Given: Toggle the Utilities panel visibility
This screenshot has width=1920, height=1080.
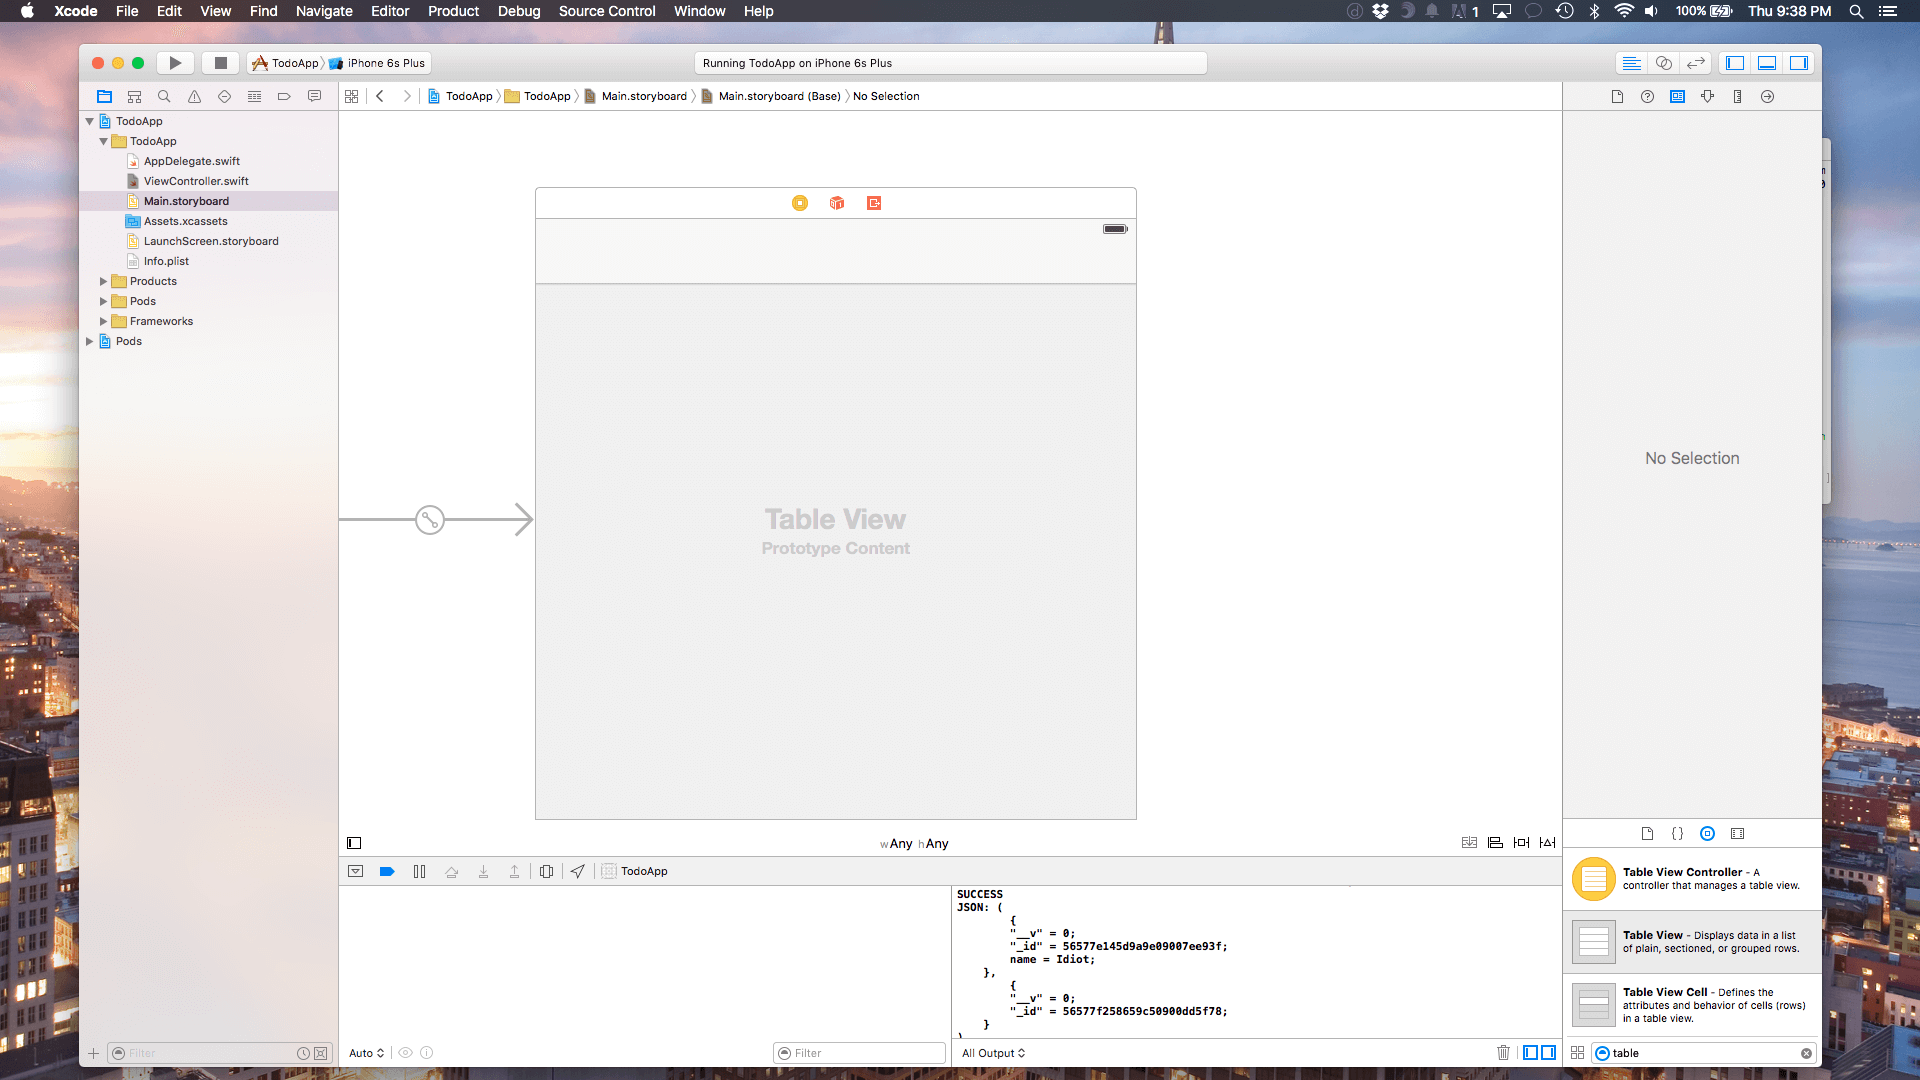Looking at the screenshot, I should (1799, 63).
